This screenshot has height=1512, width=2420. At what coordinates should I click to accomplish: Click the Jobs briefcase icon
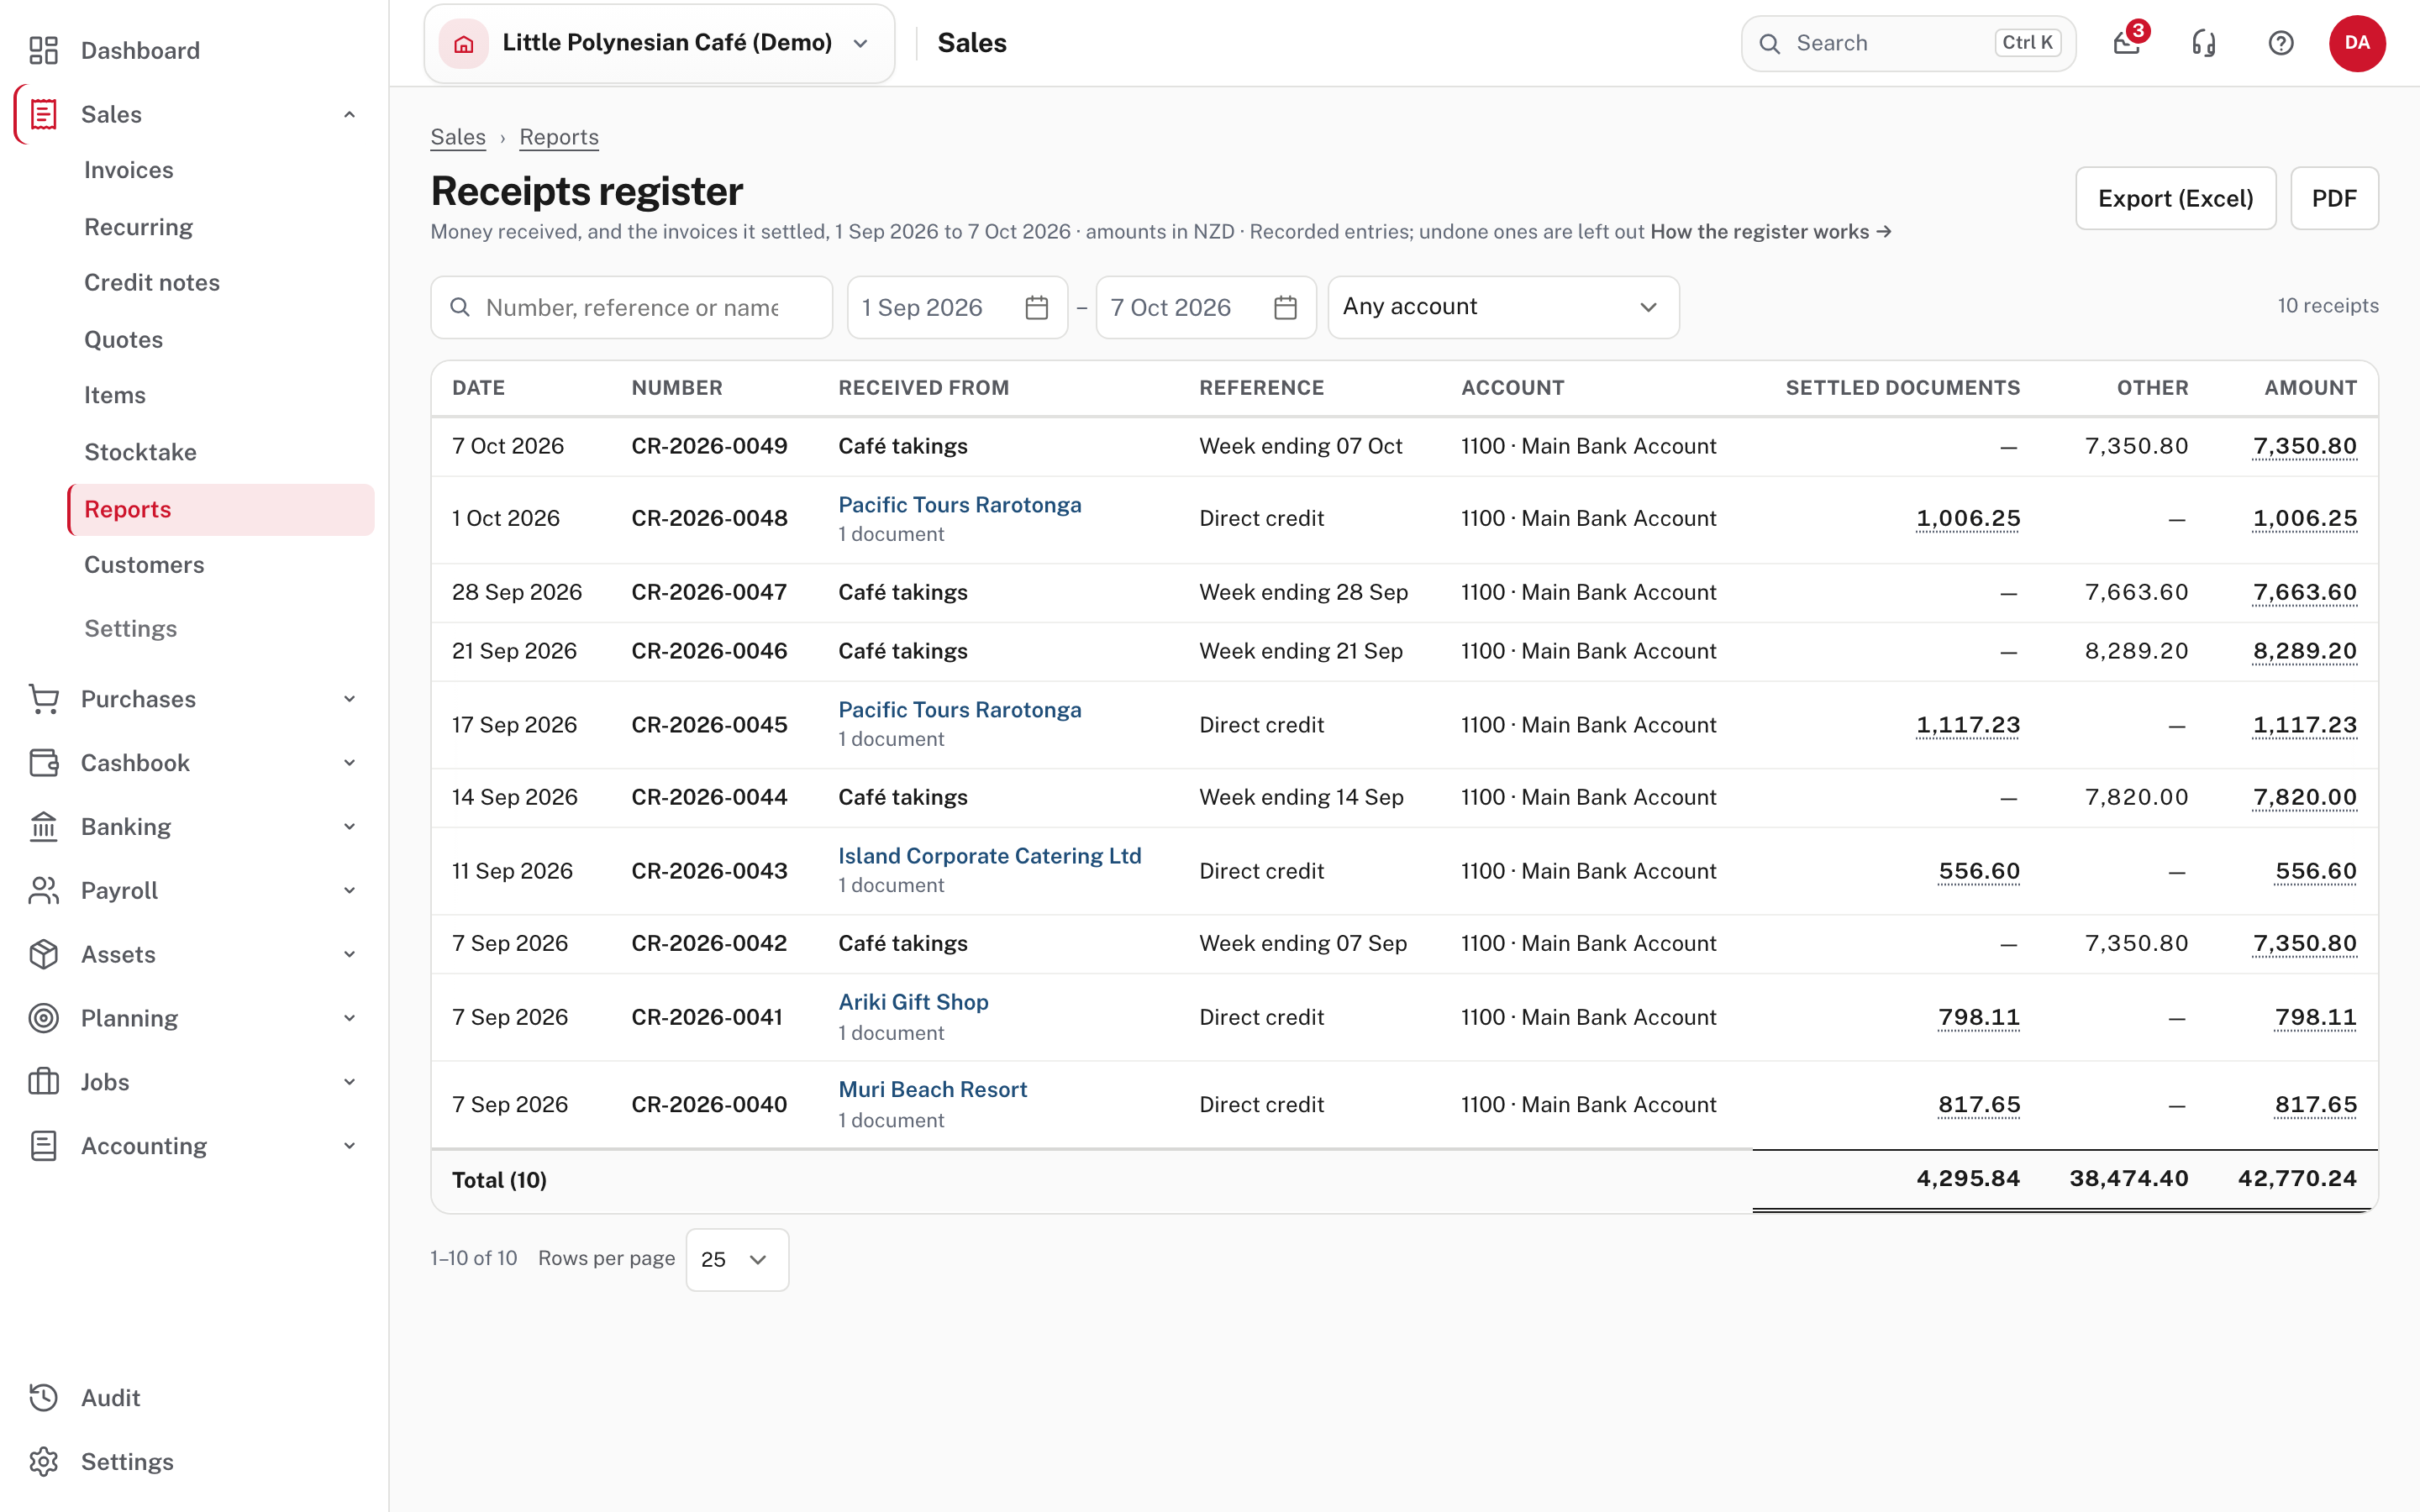point(43,1082)
